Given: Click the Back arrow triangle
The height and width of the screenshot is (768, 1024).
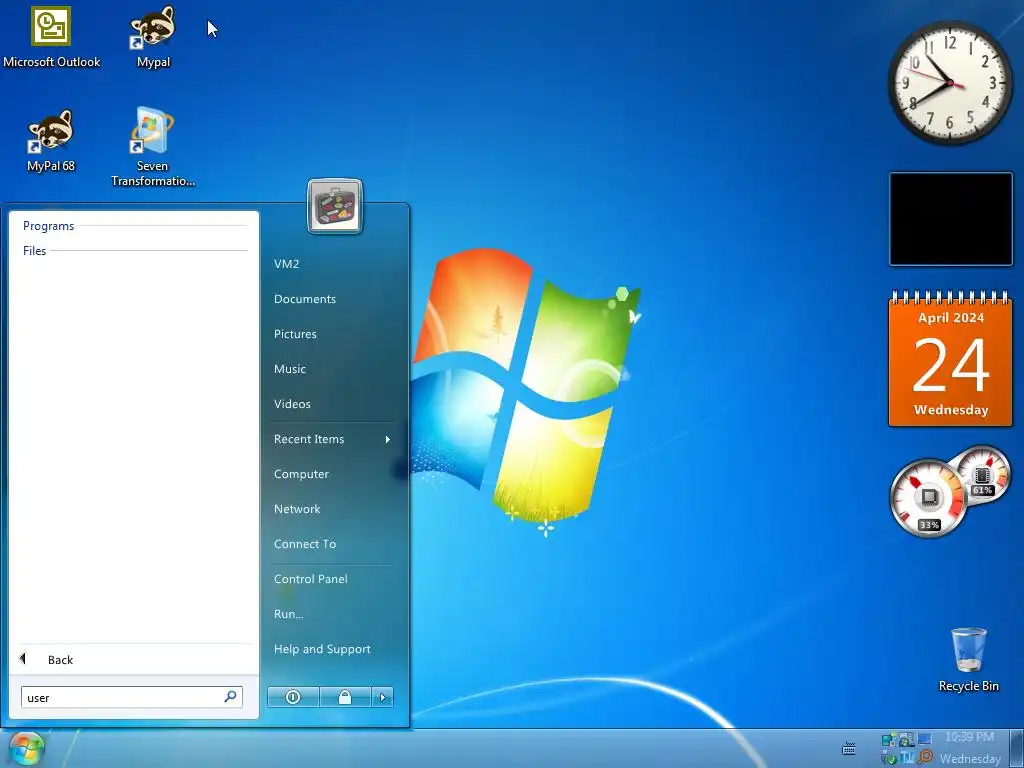Looking at the screenshot, I should click(23, 658).
